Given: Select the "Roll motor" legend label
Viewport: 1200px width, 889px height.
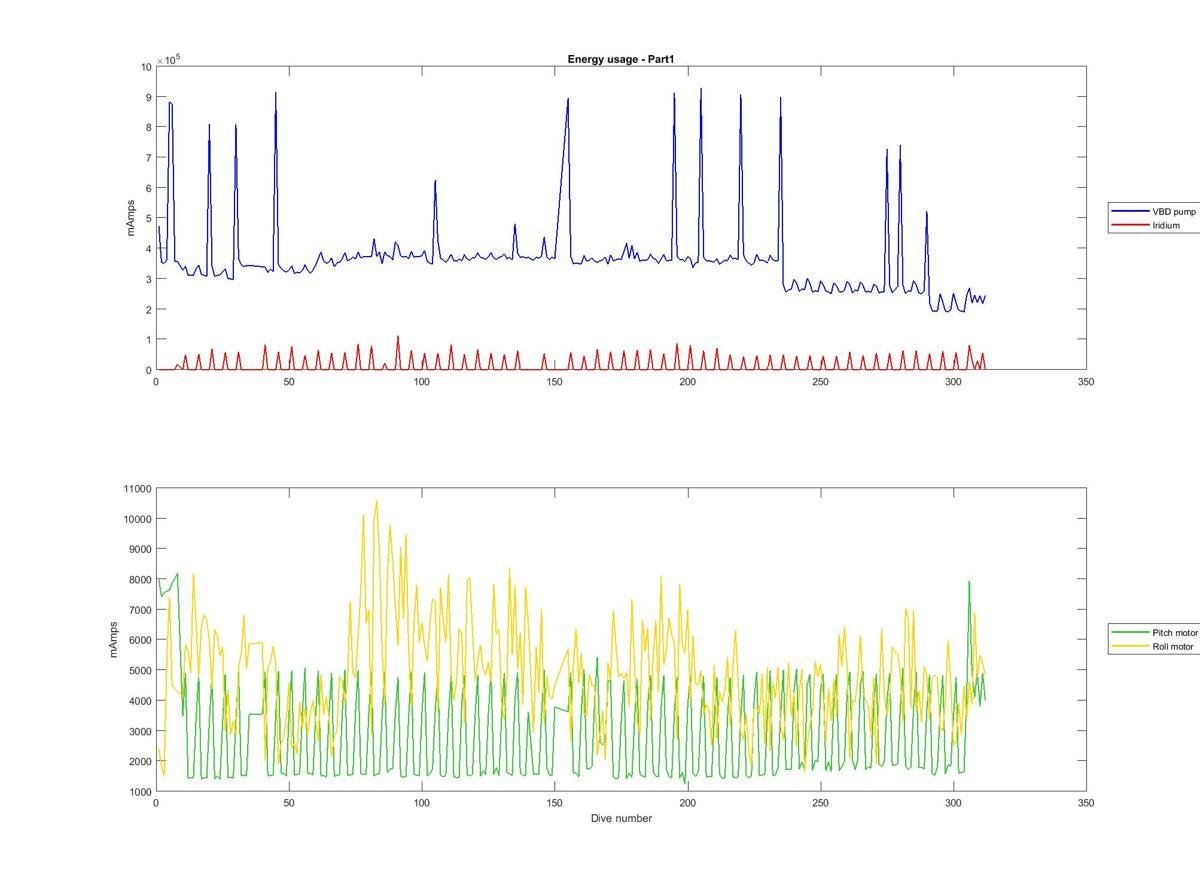Looking at the screenshot, I should (1173, 647).
